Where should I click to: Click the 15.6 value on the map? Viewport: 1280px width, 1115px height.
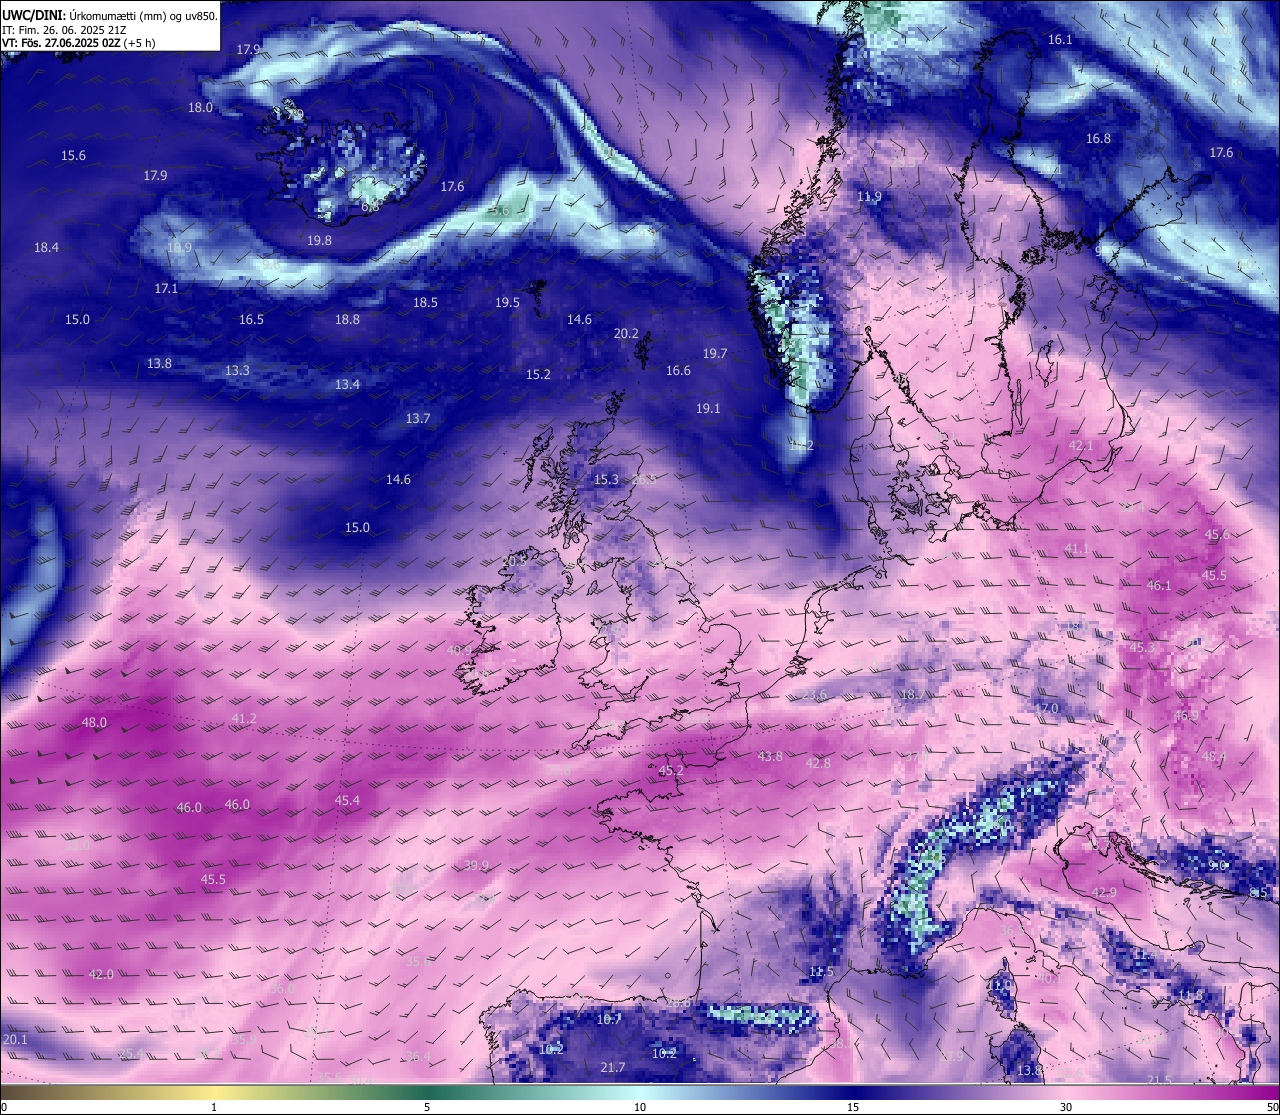coord(73,155)
